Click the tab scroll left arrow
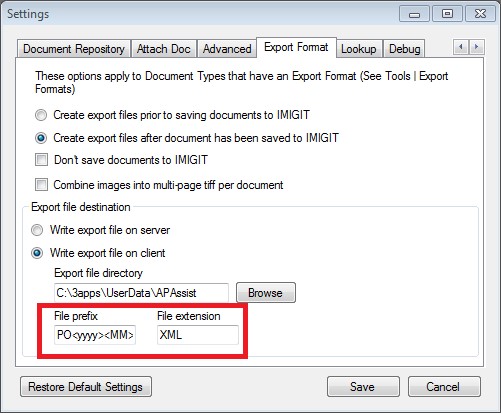This screenshot has height=413, width=501. [x=461, y=47]
